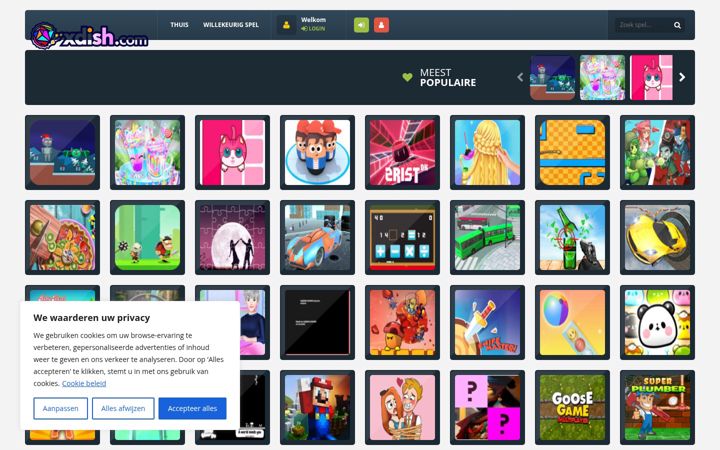Open the pizza cooking game tile
The height and width of the screenshot is (450, 720).
coord(62,237)
